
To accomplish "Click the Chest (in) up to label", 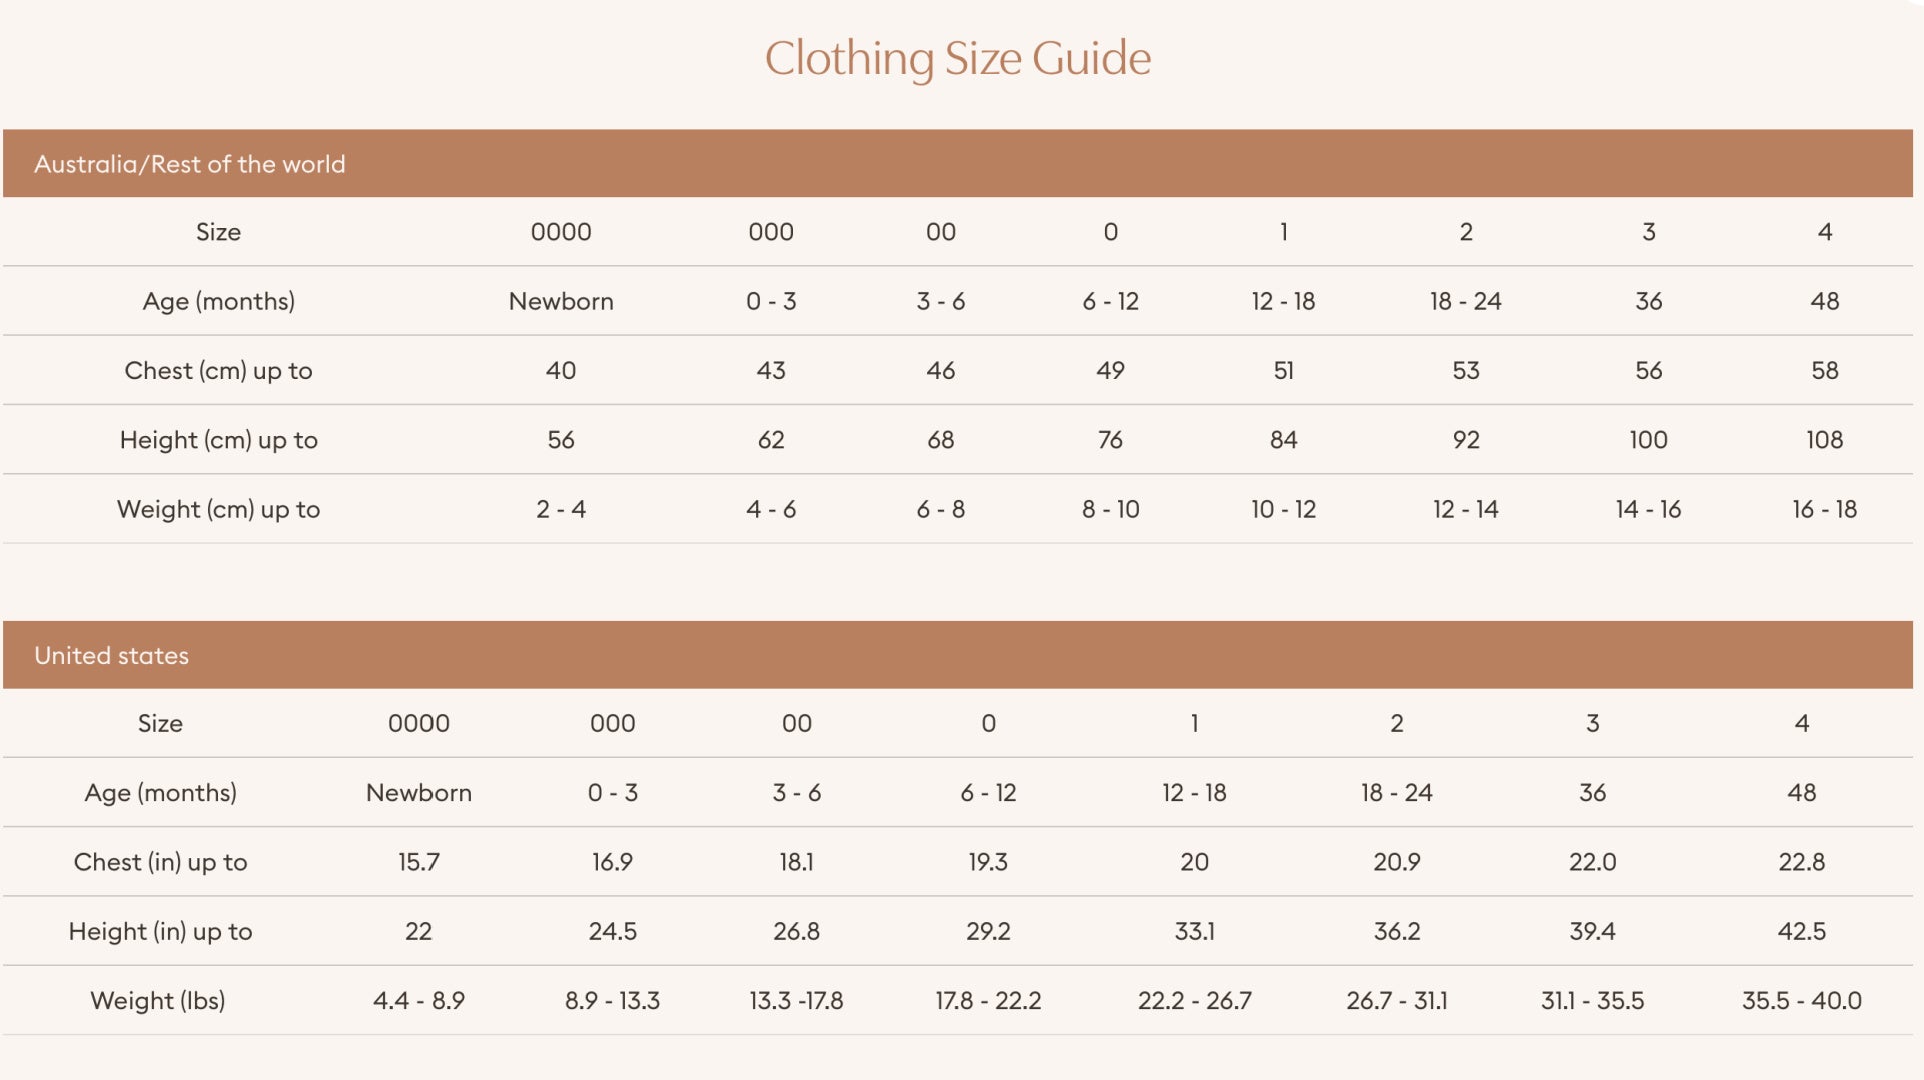I will pyautogui.click(x=160, y=862).
